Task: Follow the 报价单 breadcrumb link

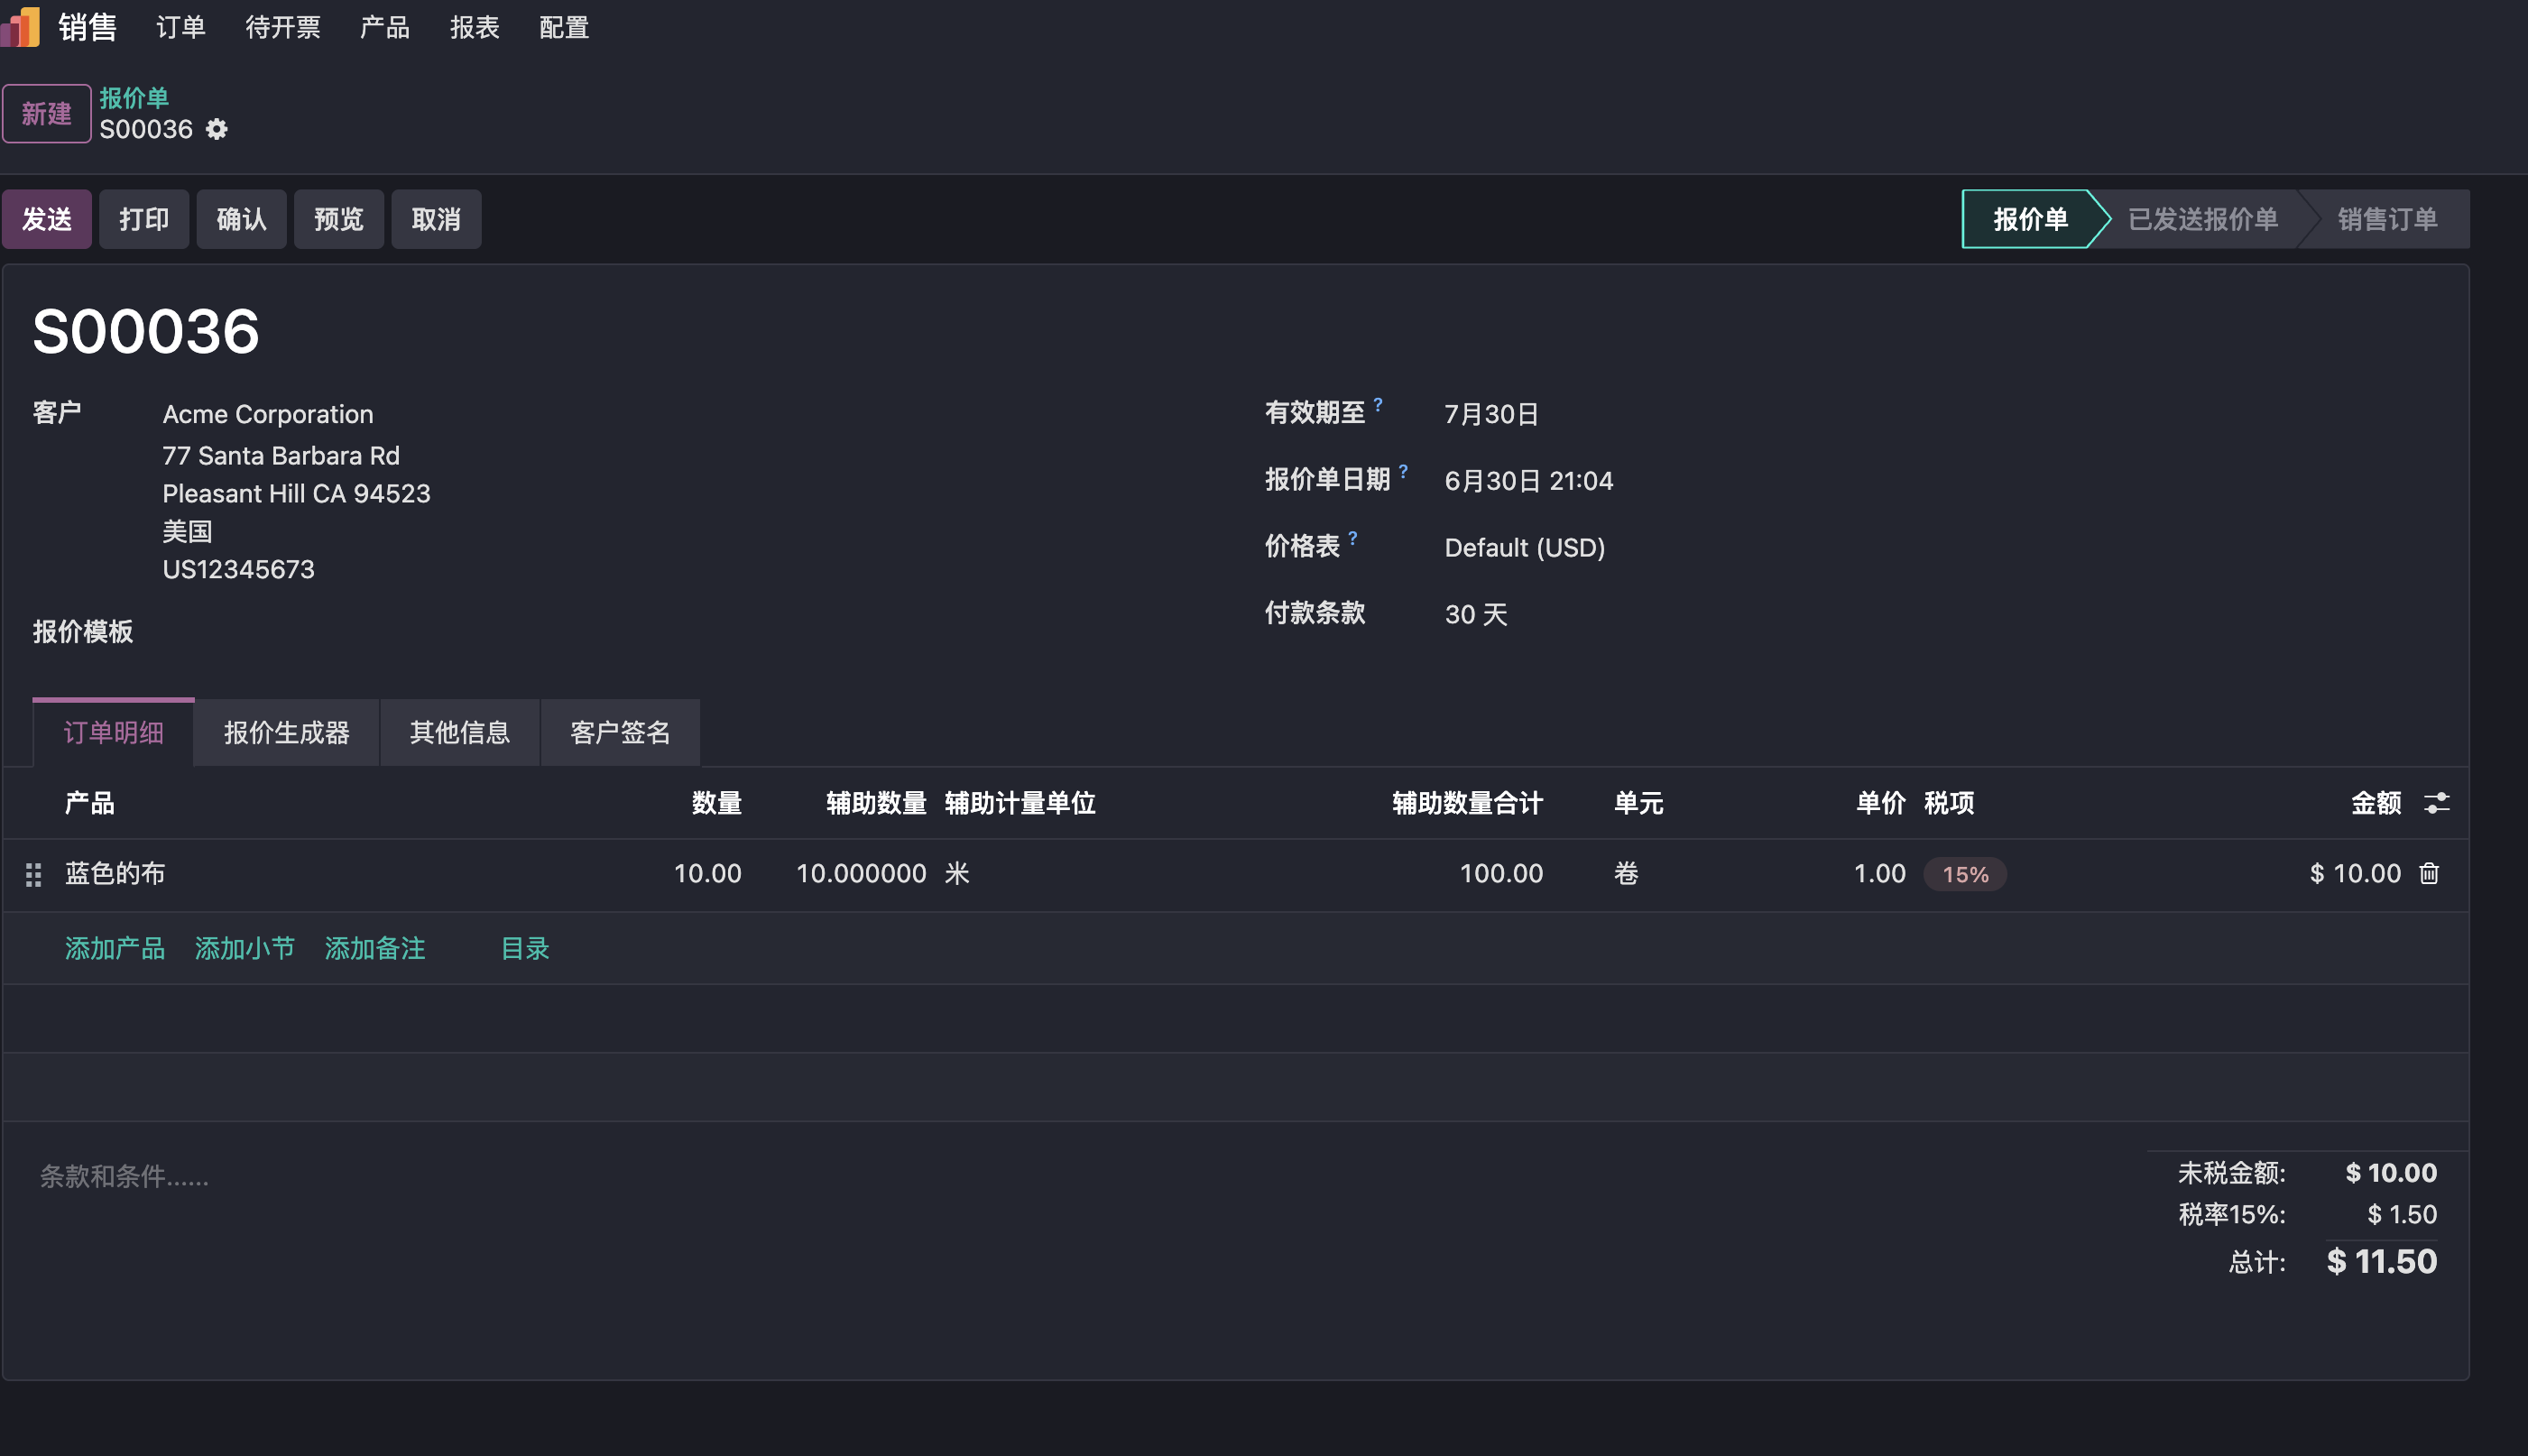Action: (134, 98)
